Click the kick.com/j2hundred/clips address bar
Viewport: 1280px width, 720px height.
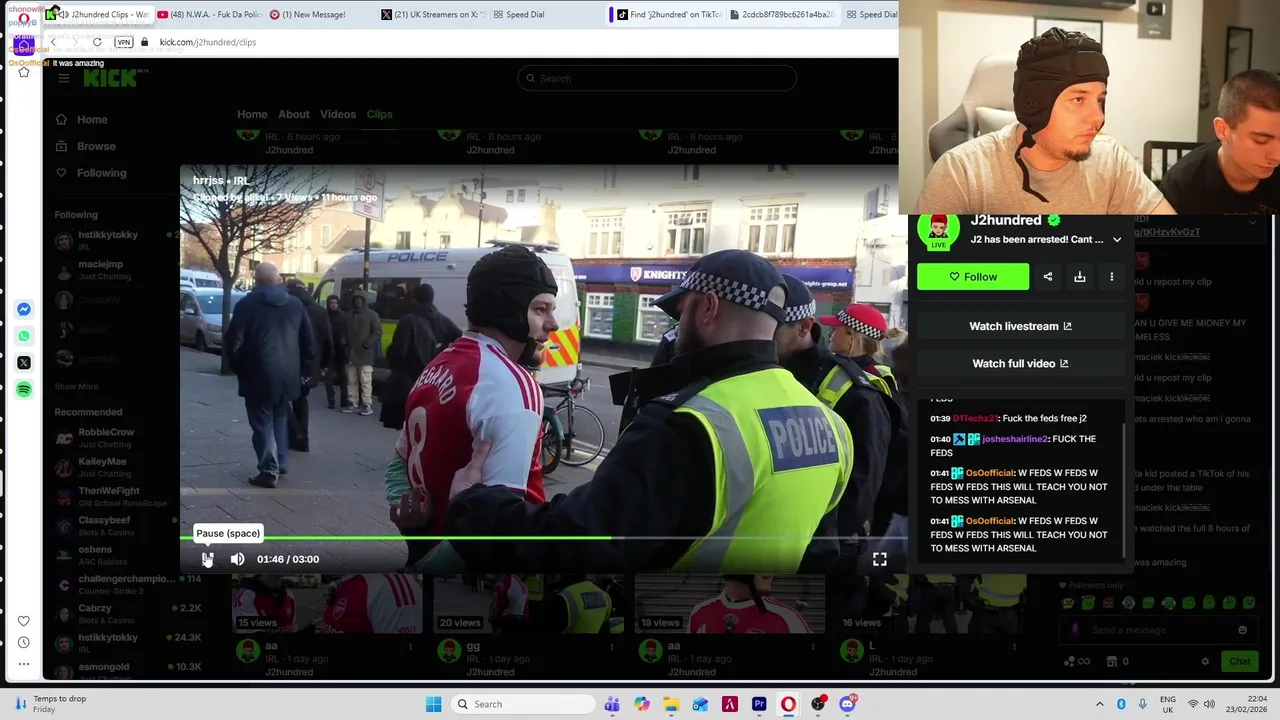click(208, 42)
